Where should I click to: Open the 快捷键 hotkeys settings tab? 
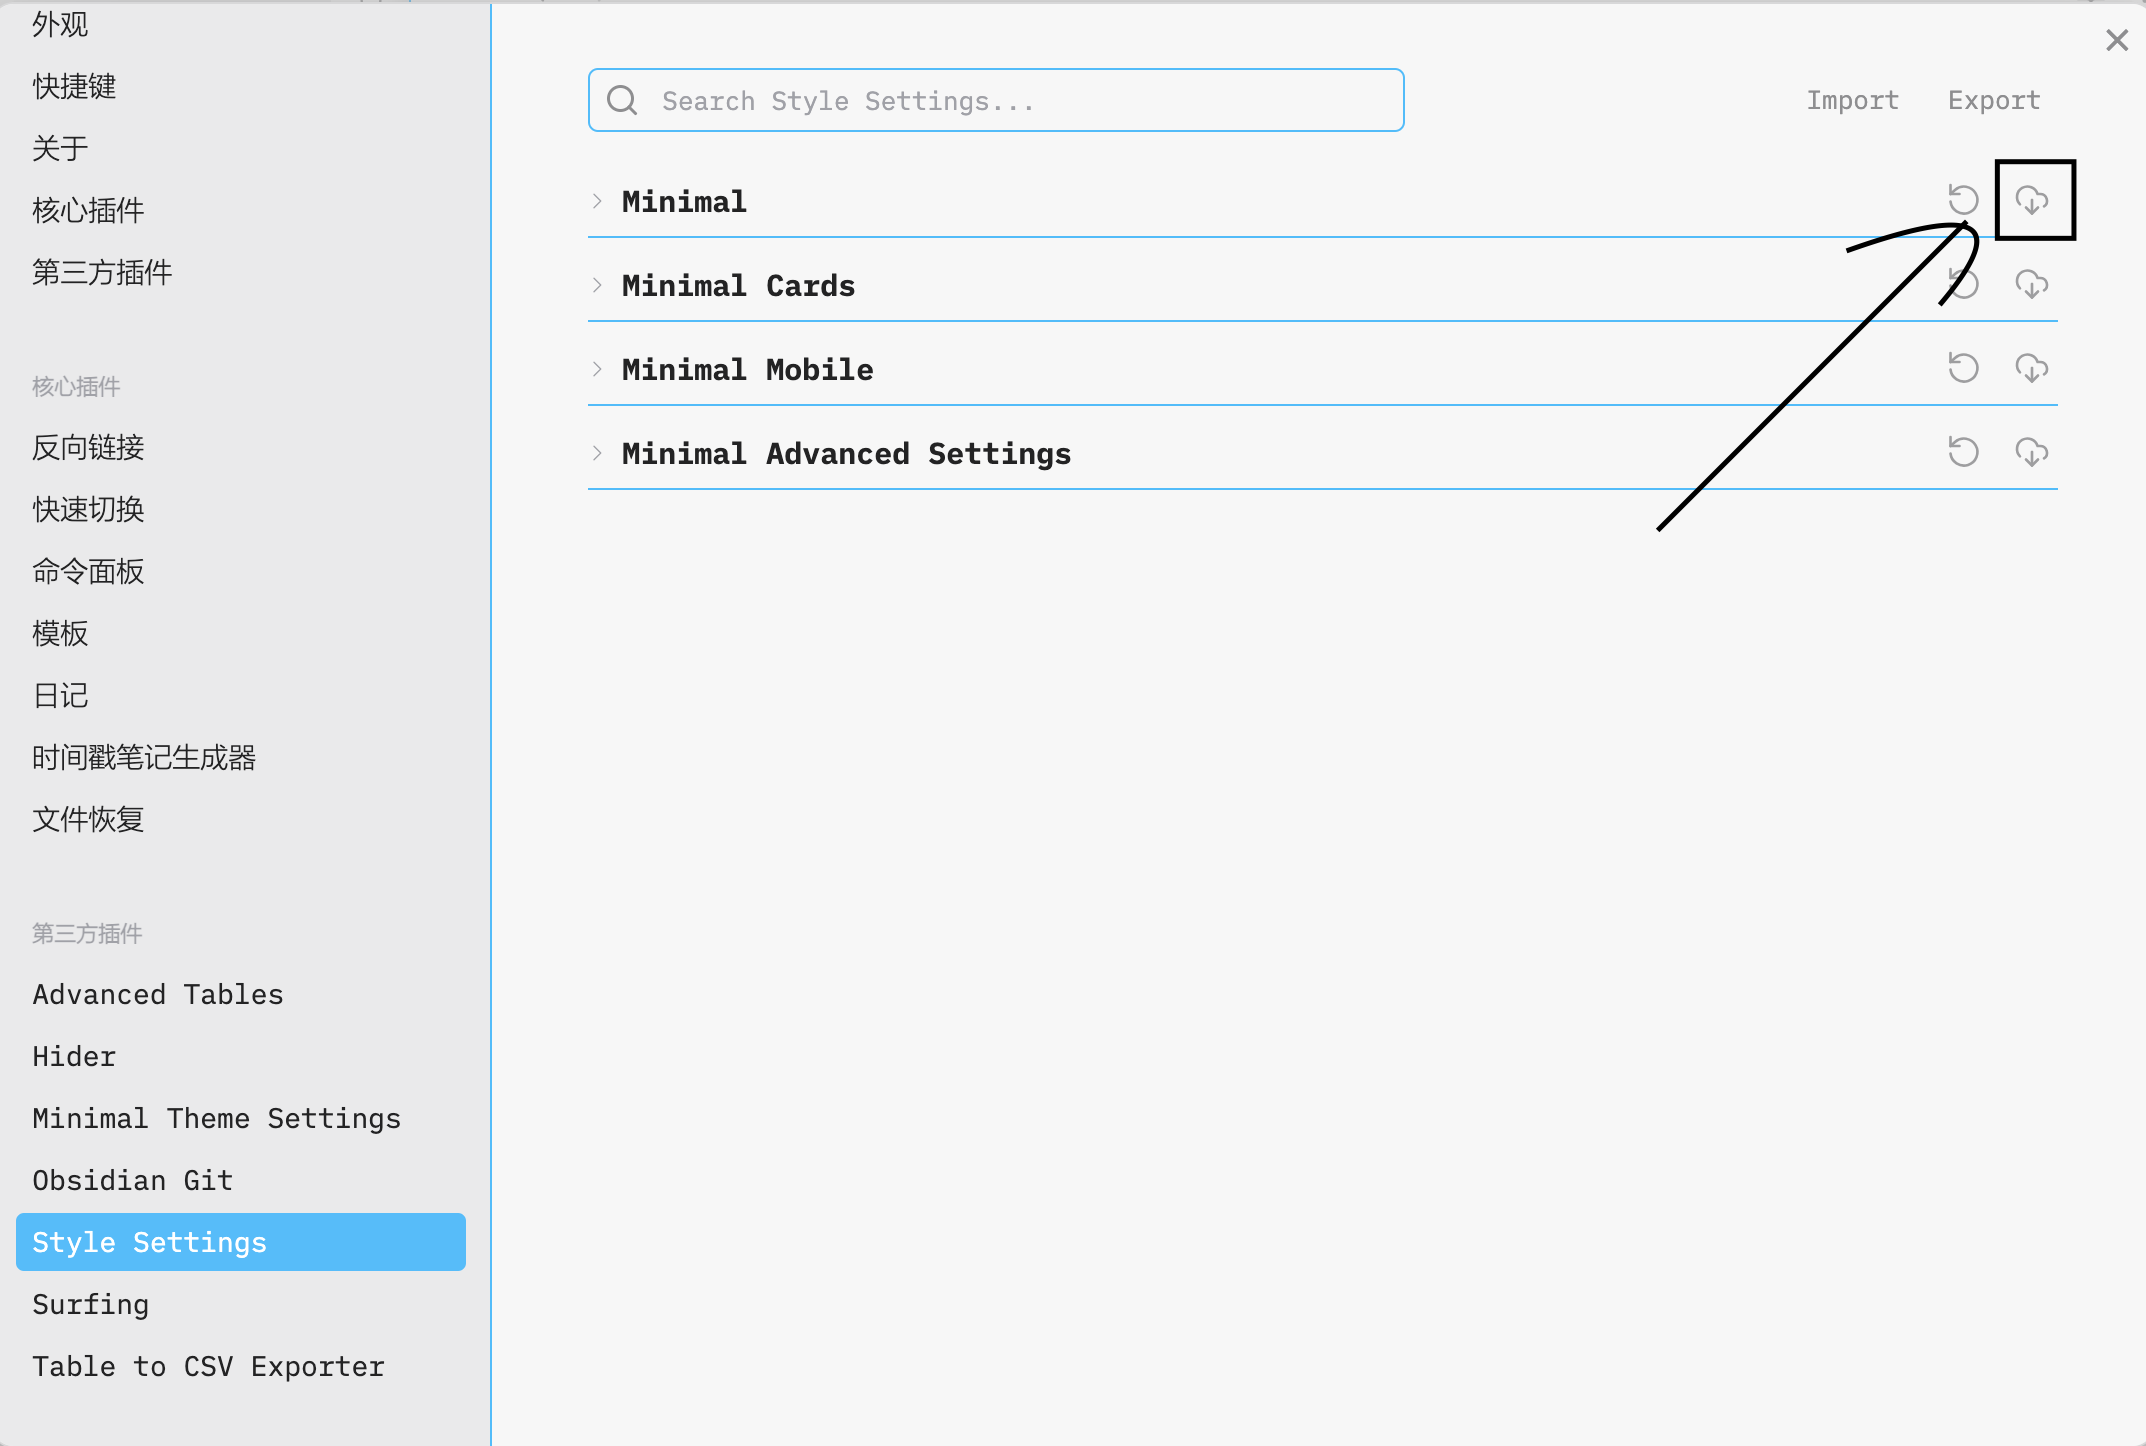coord(74,86)
